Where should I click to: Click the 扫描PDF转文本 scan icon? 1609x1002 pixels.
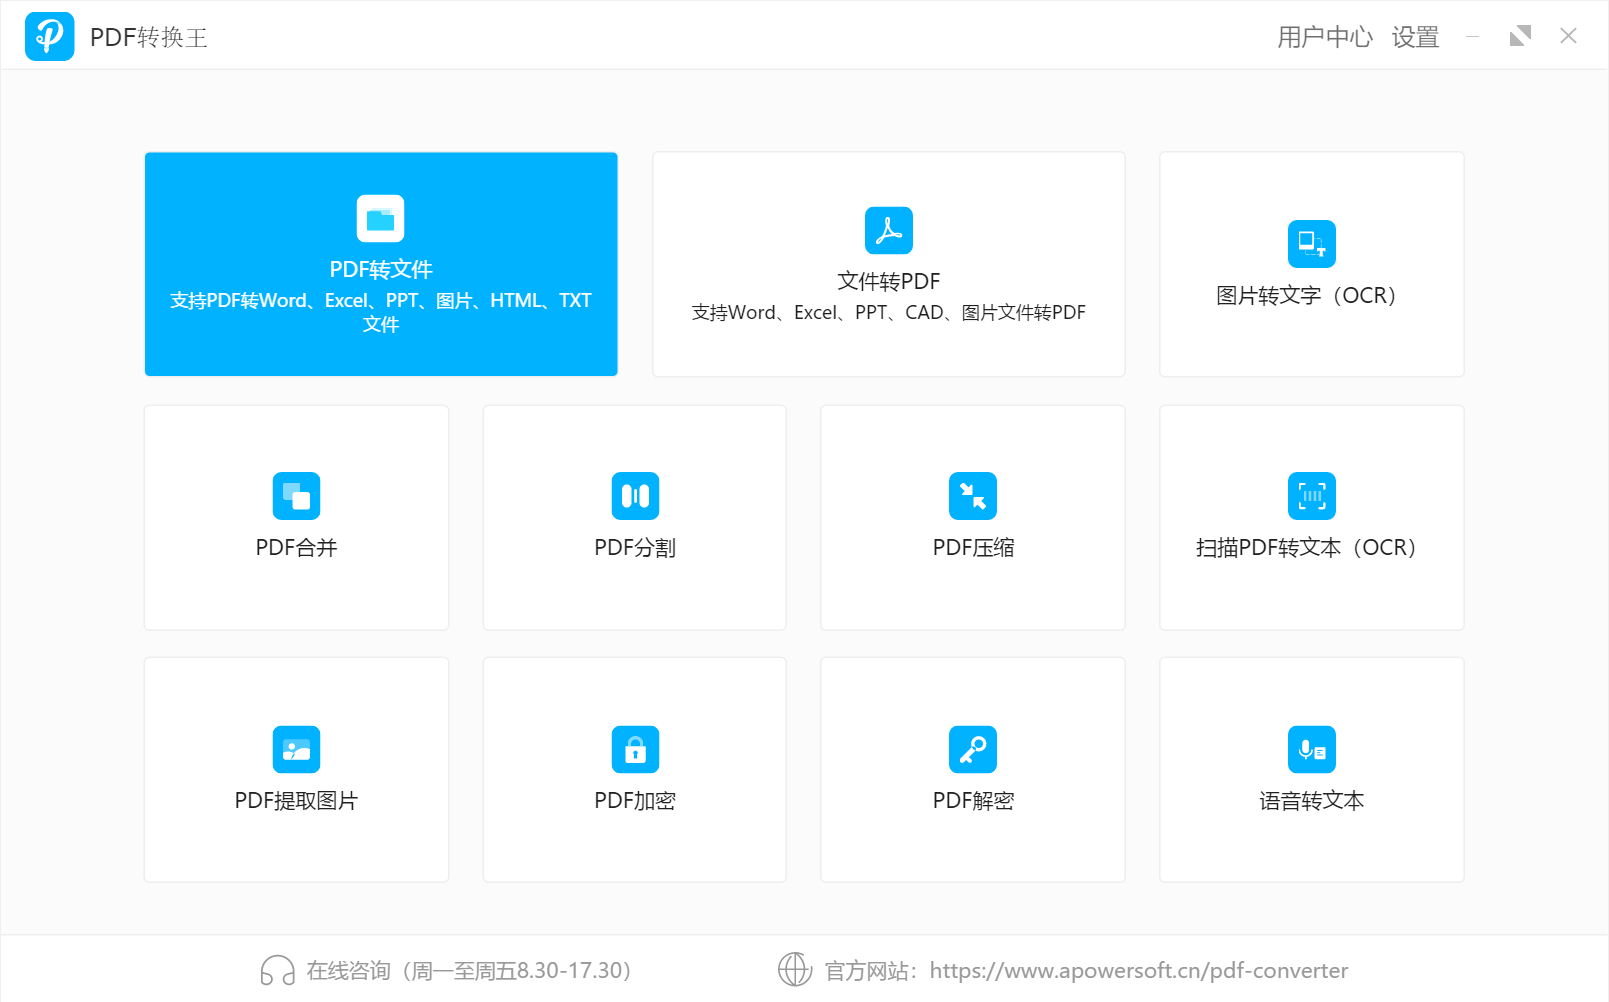1311,496
